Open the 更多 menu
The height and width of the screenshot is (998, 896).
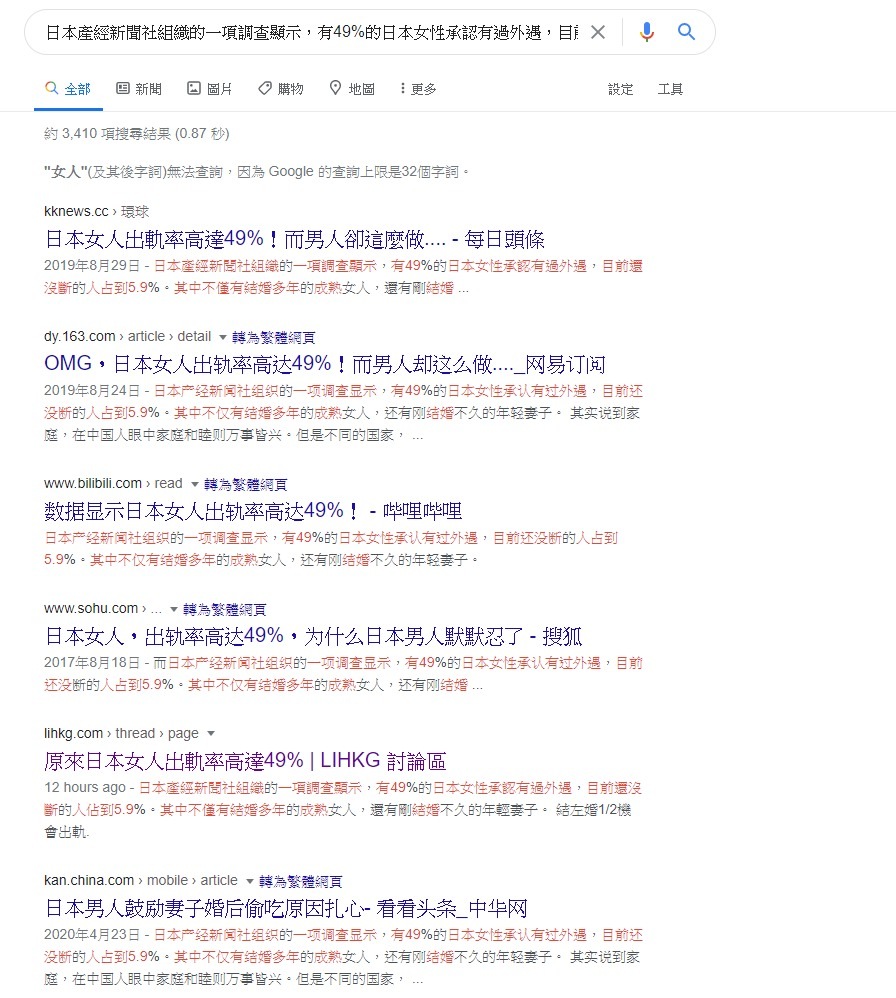pos(418,88)
